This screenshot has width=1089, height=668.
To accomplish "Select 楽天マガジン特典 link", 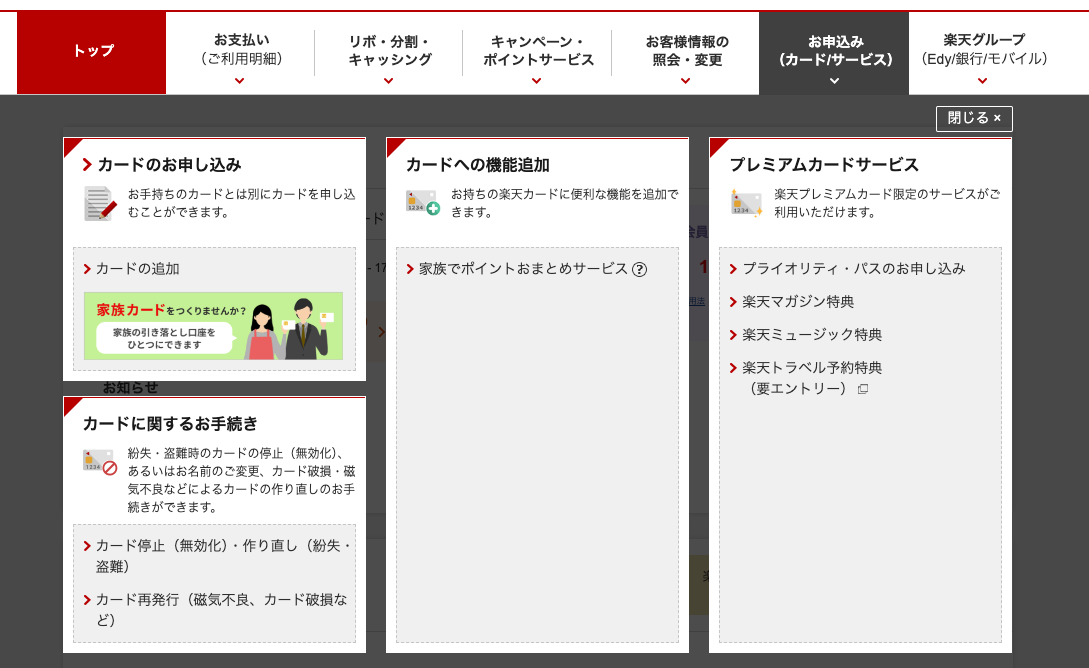I will (798, 302).
